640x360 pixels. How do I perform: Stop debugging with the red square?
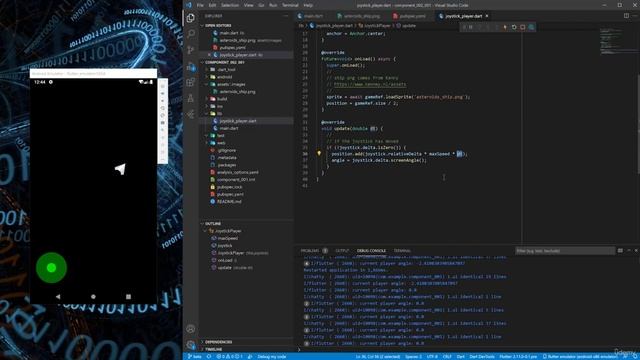522,27
